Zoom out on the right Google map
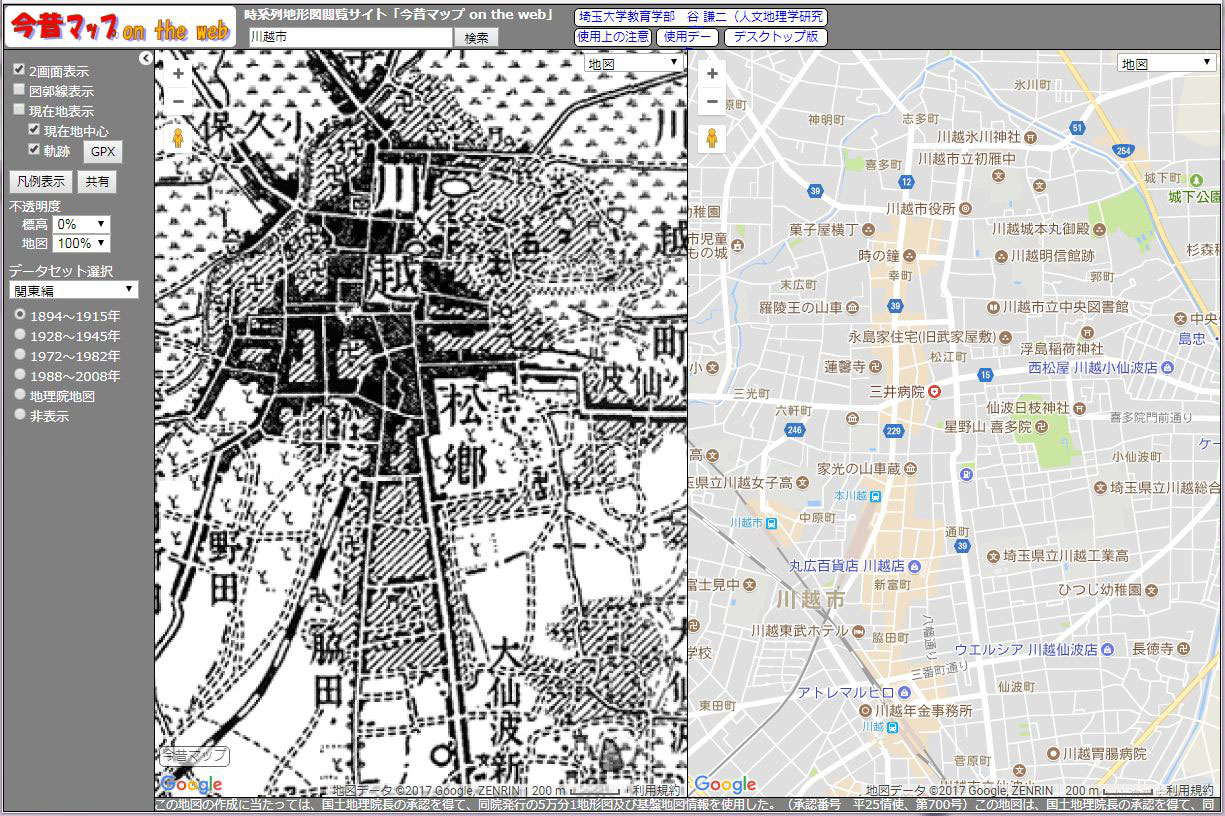The image size is (1225, 816). click(712, 101)
